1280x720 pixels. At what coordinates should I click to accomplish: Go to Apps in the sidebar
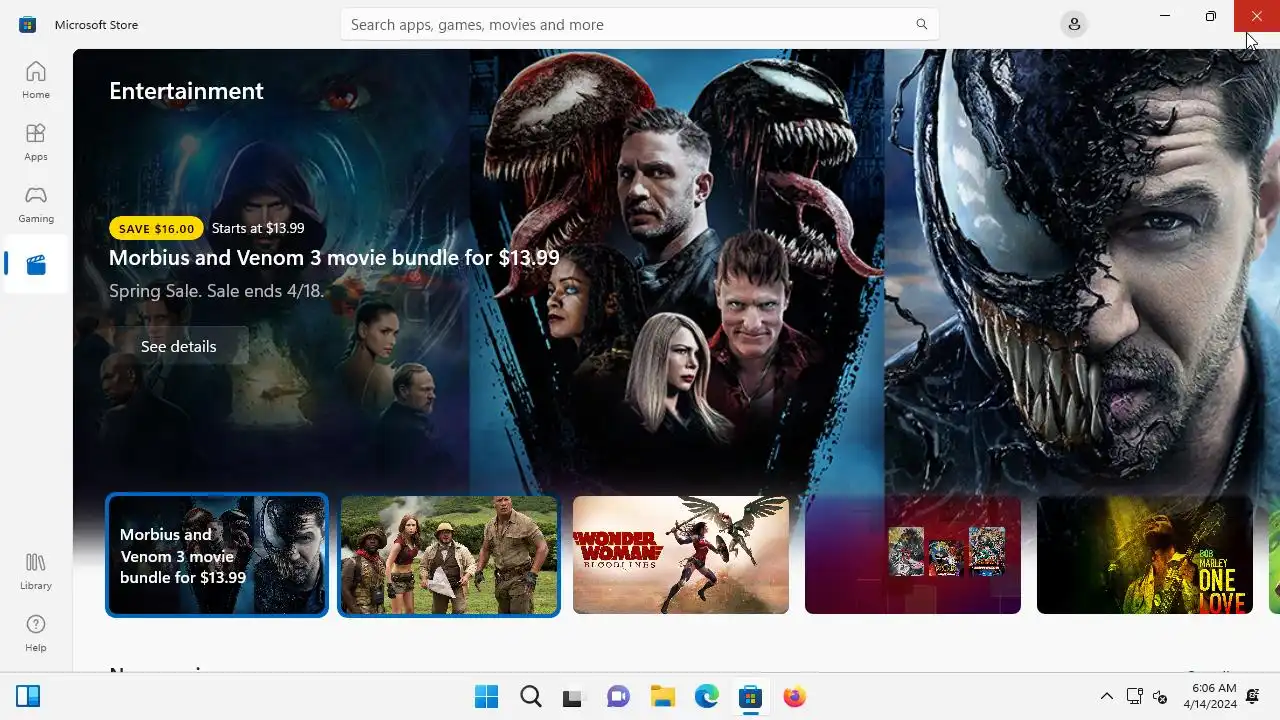coord(36,142)
